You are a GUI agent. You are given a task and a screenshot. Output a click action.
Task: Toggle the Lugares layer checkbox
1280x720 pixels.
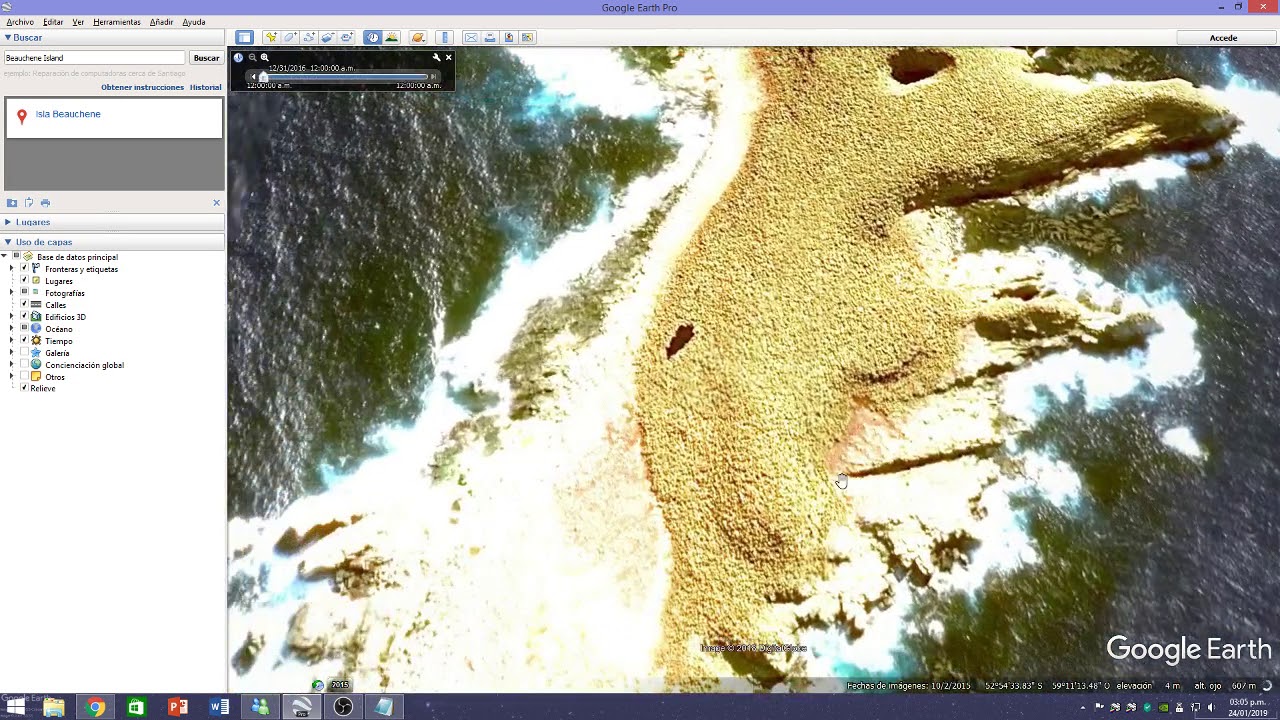[x=24, y=280]
